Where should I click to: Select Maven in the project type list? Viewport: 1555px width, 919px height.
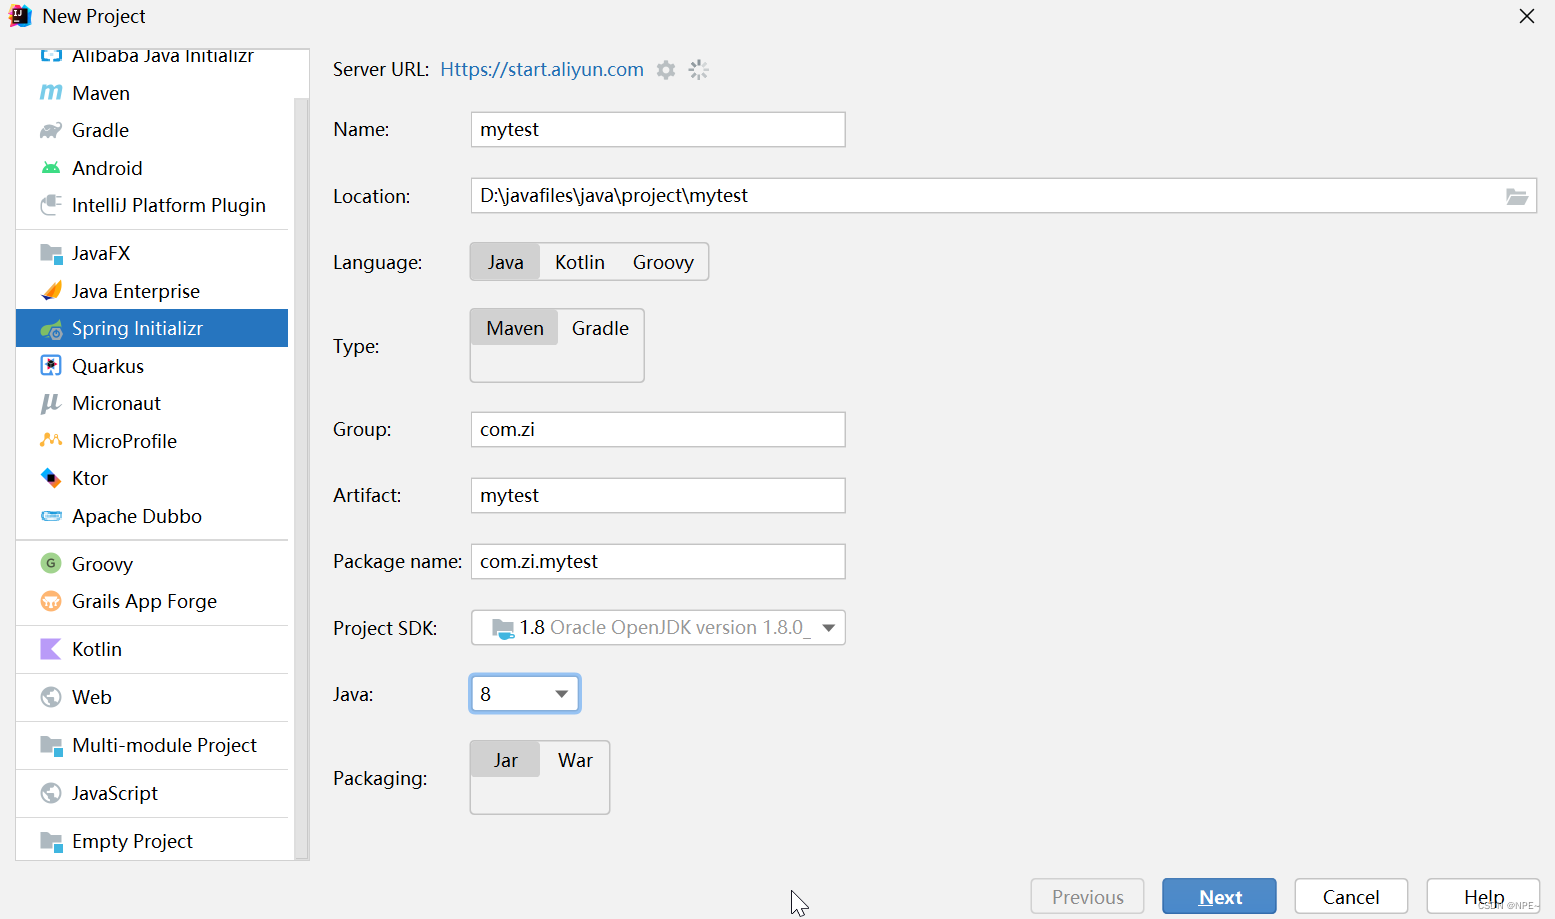[x=152, y=93]
